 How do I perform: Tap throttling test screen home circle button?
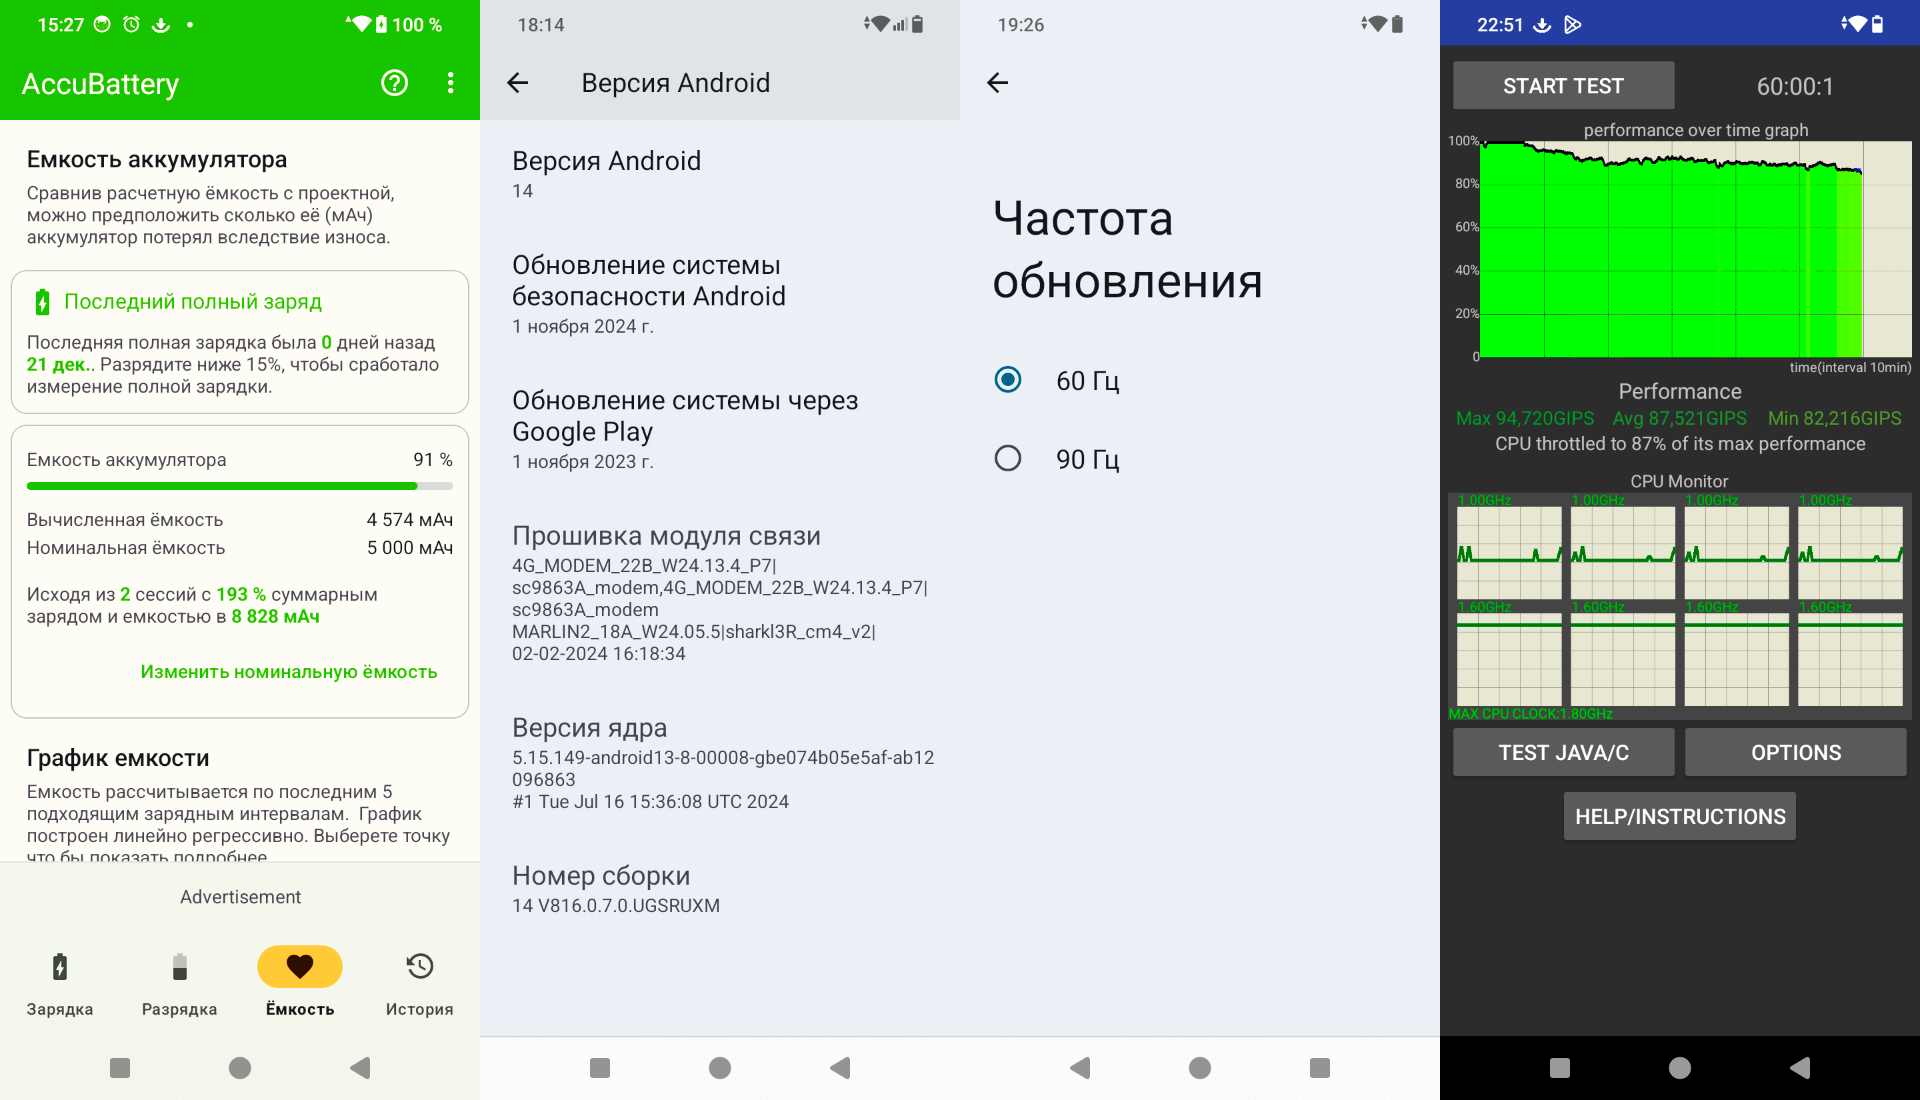coord(1680,1068)
